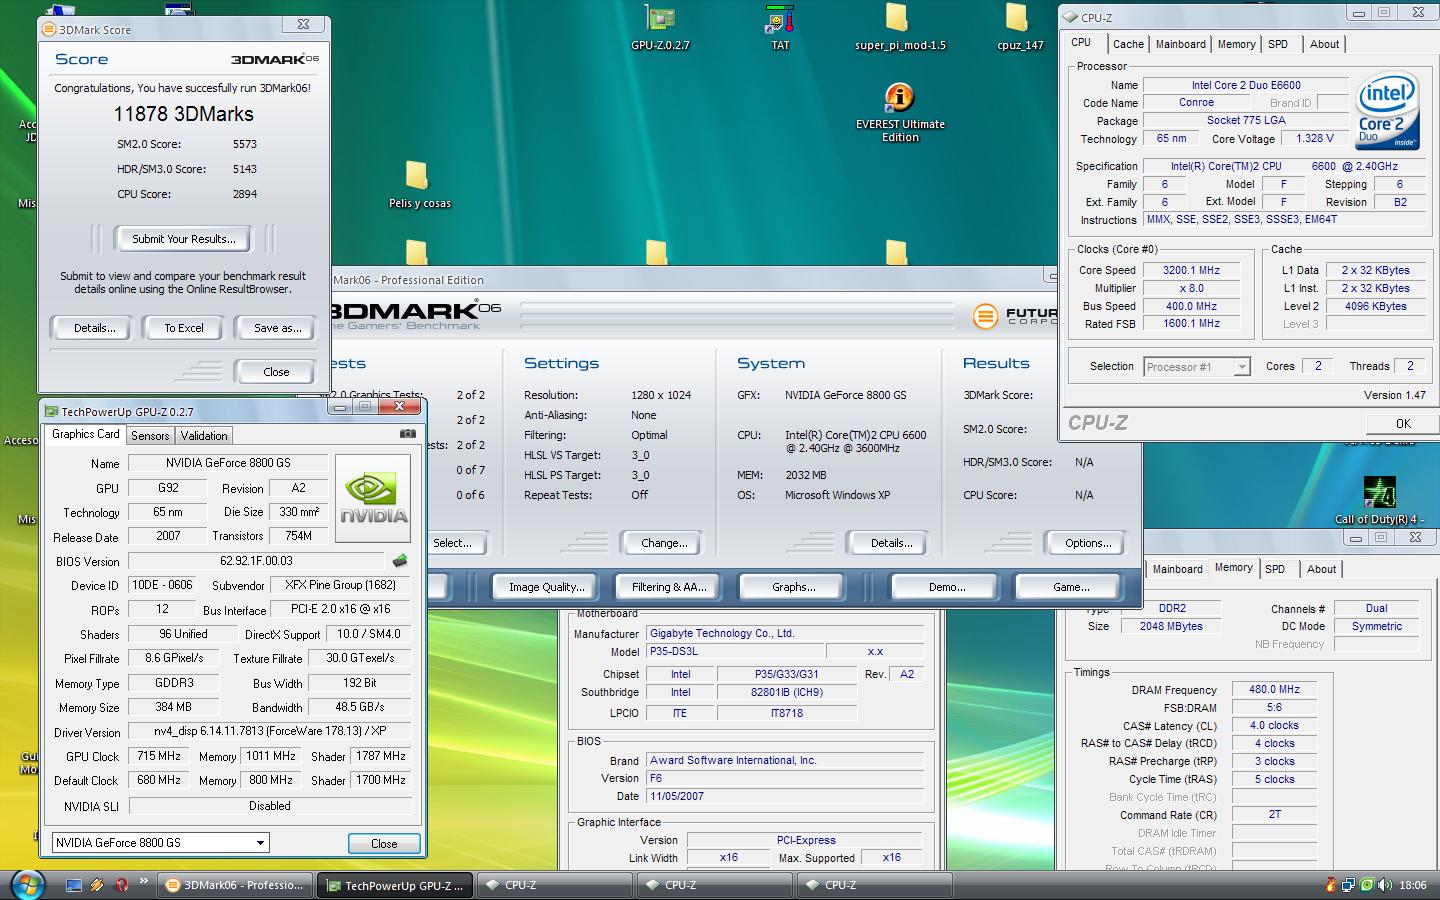Open the cpuz_147 folder icon
The height and width of the screenshot is (900, 1440).
(1019, 26)
